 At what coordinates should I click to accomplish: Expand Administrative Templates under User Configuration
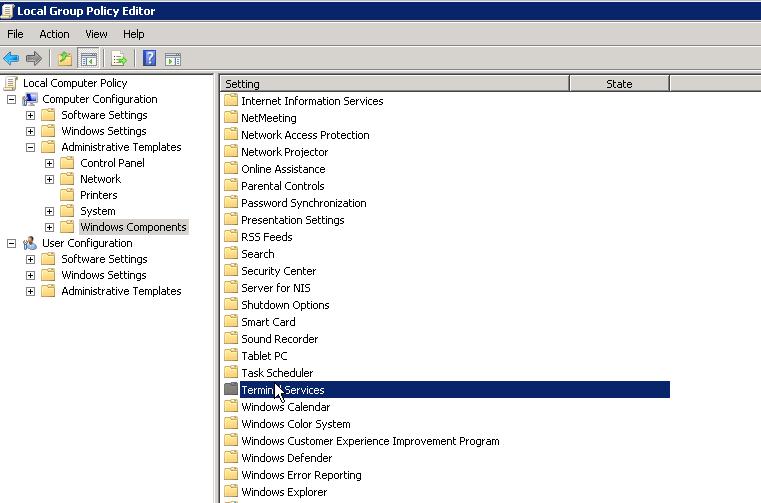[x=31, y=292]
